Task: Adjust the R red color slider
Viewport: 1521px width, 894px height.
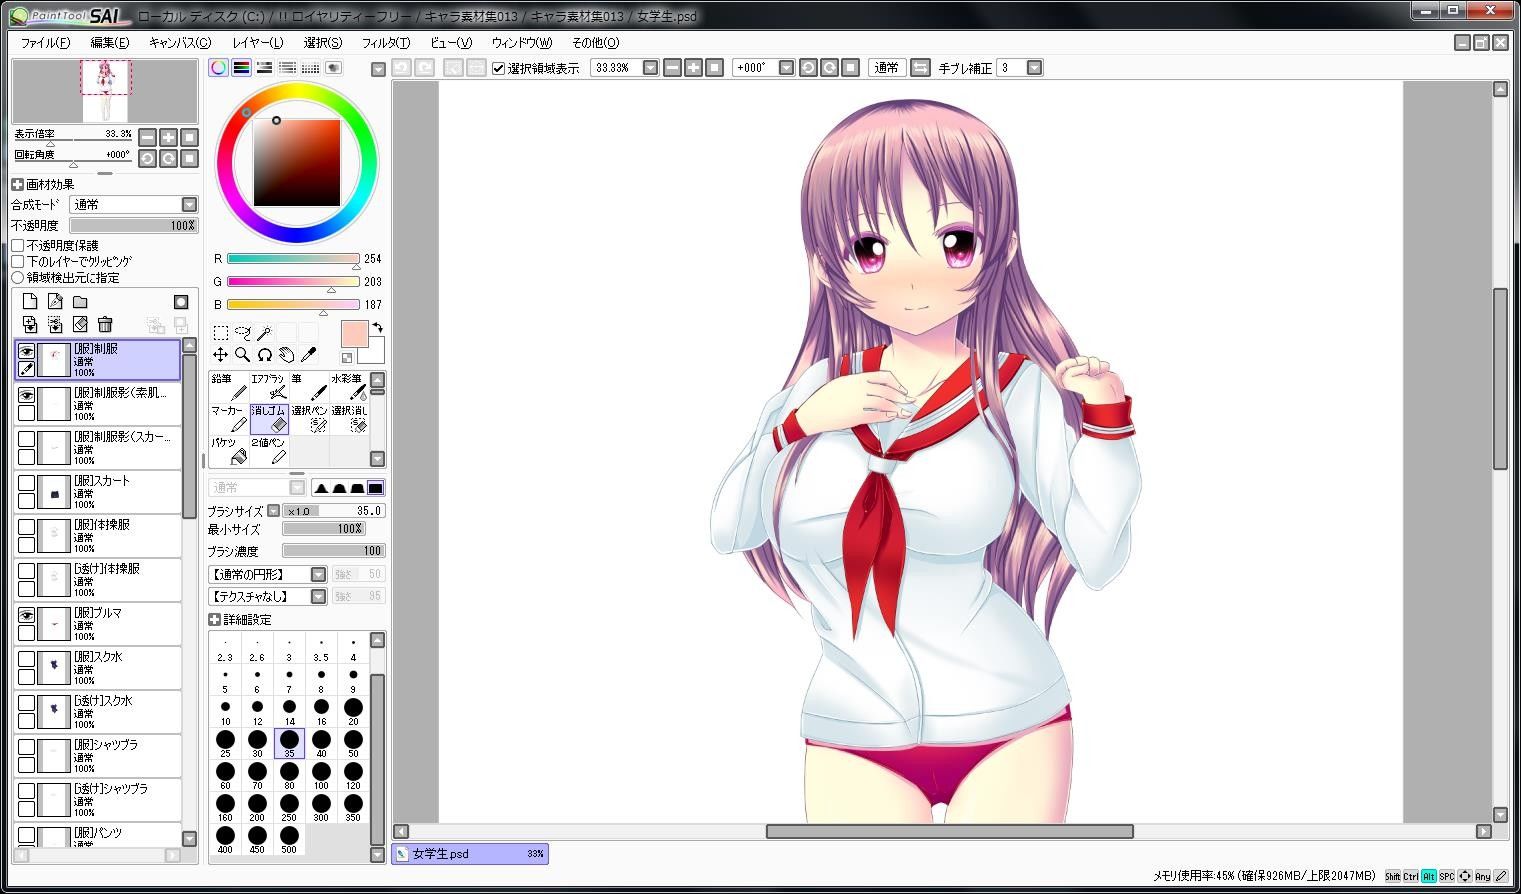Action: click(x=293, y=259)
